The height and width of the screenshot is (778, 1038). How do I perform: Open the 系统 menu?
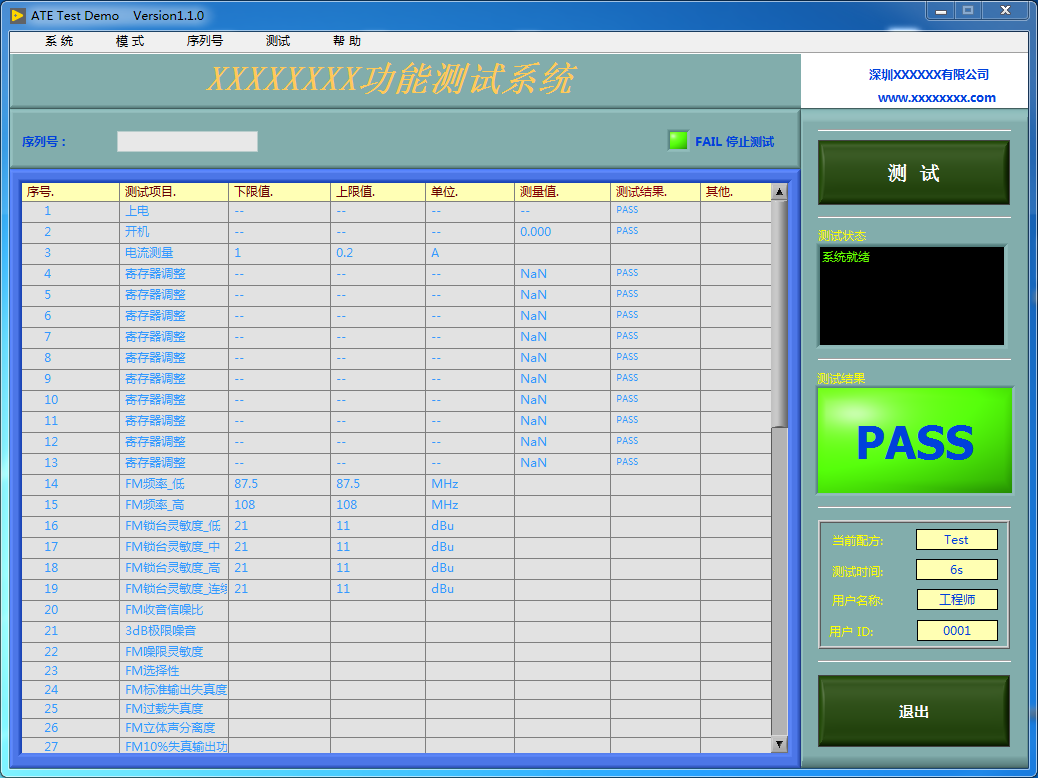click(55, 41)
